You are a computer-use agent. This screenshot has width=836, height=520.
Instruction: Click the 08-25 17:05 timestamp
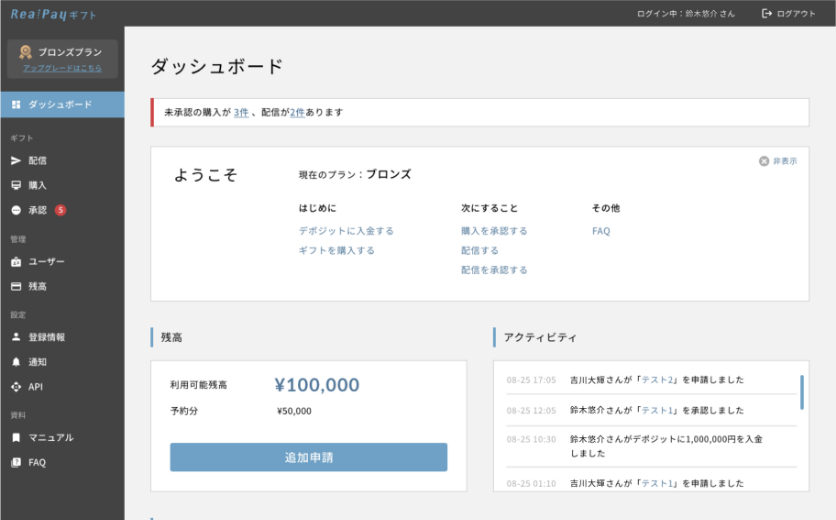pyautogui.click(x=531, y=380)
